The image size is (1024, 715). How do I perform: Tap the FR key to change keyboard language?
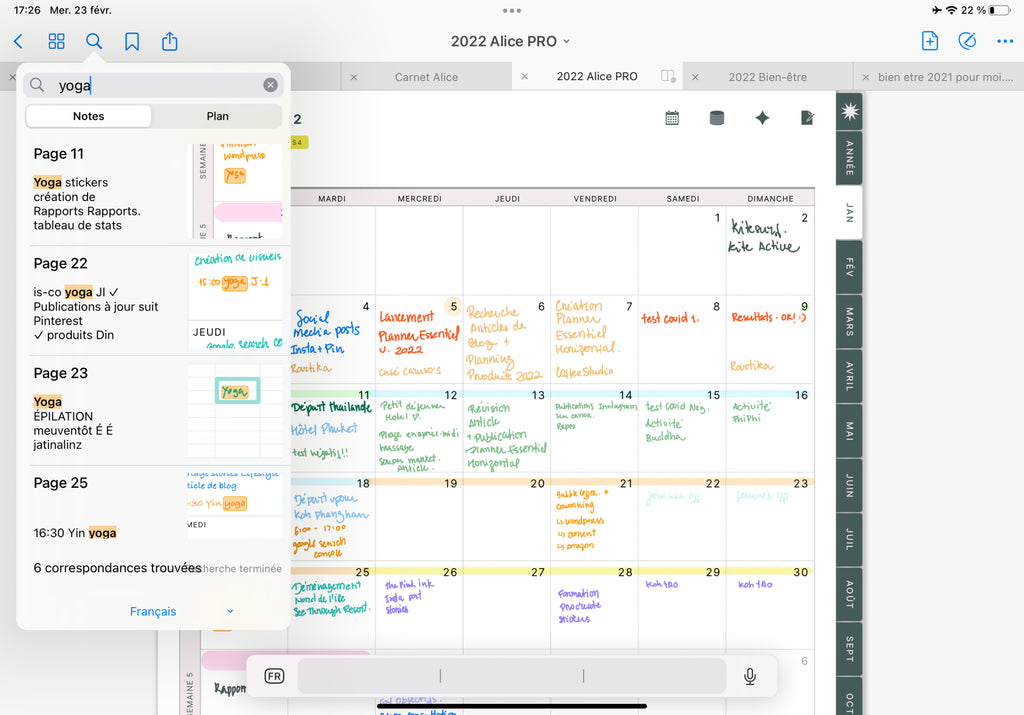coord(272,676)
